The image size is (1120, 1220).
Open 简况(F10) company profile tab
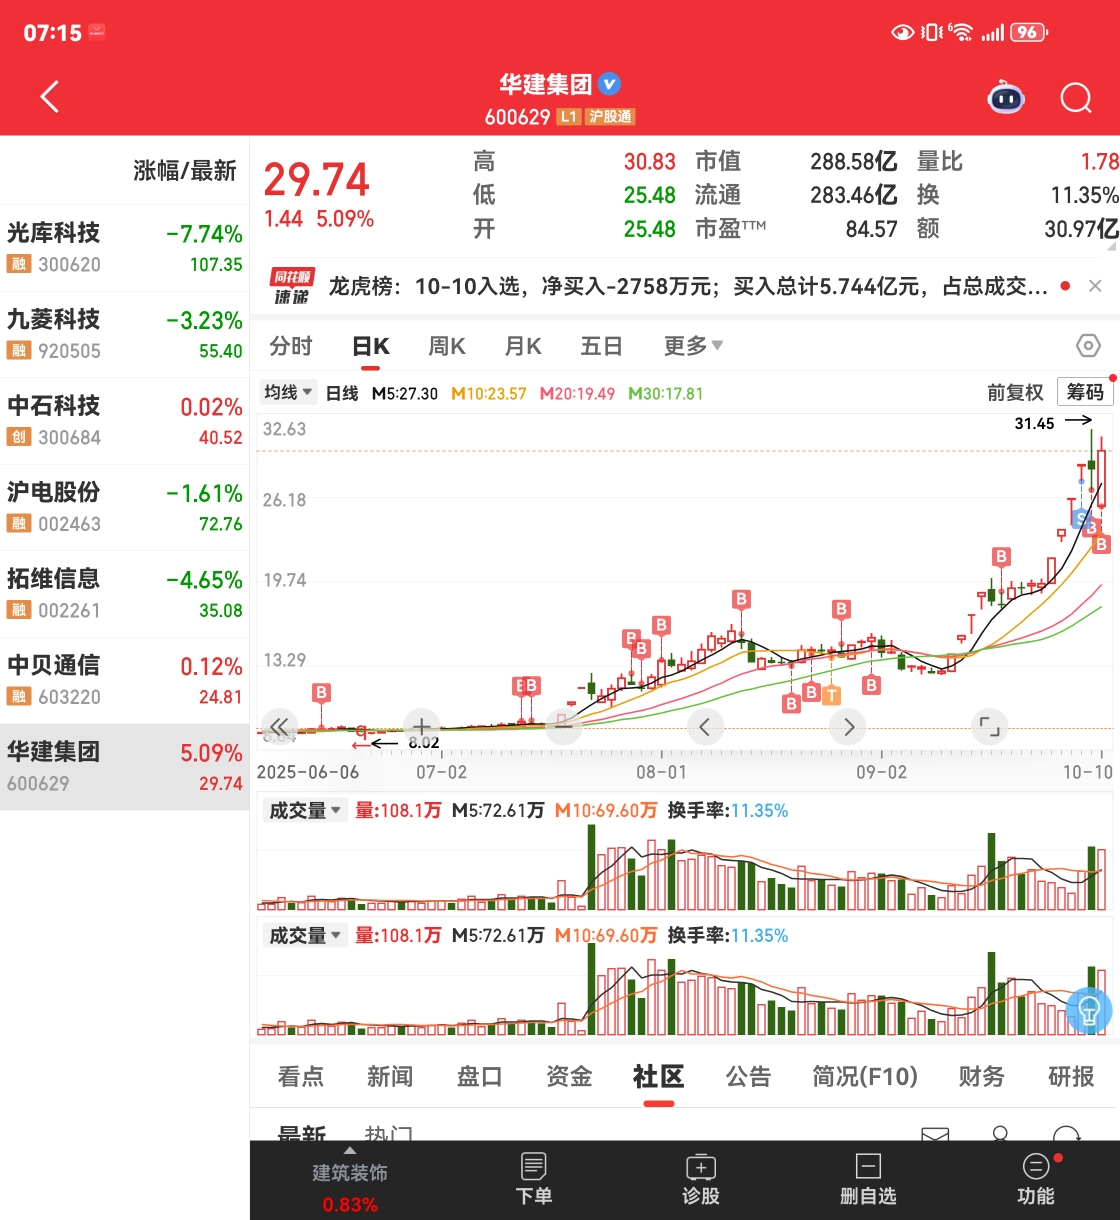(865, 1076)
